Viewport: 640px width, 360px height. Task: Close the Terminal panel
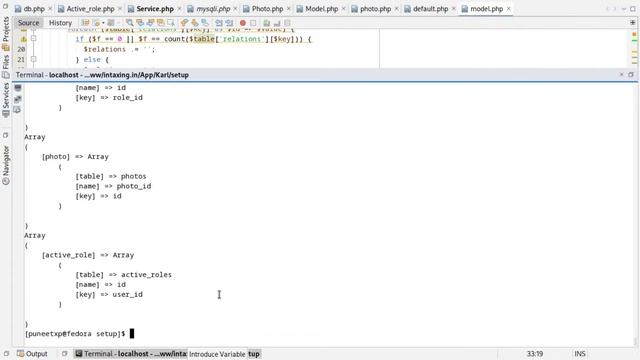(x=621, y=75)
